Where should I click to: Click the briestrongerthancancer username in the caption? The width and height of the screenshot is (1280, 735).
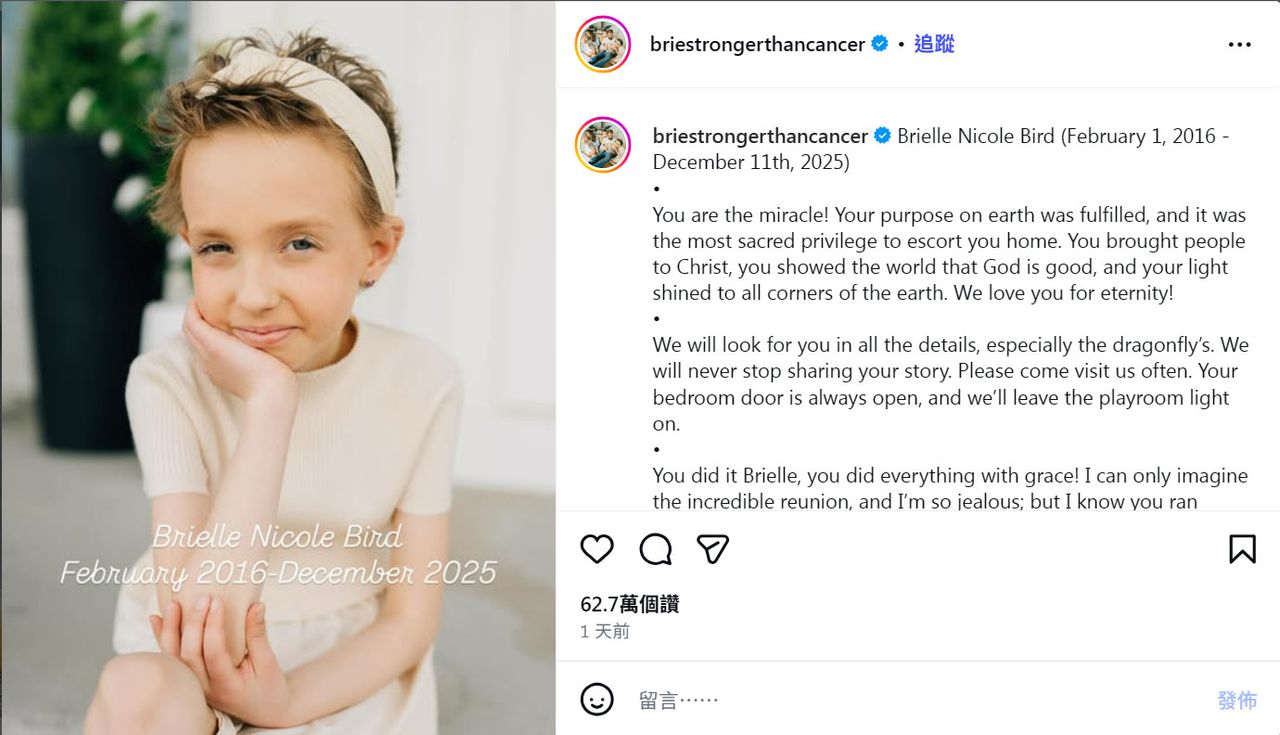[760, 136]
